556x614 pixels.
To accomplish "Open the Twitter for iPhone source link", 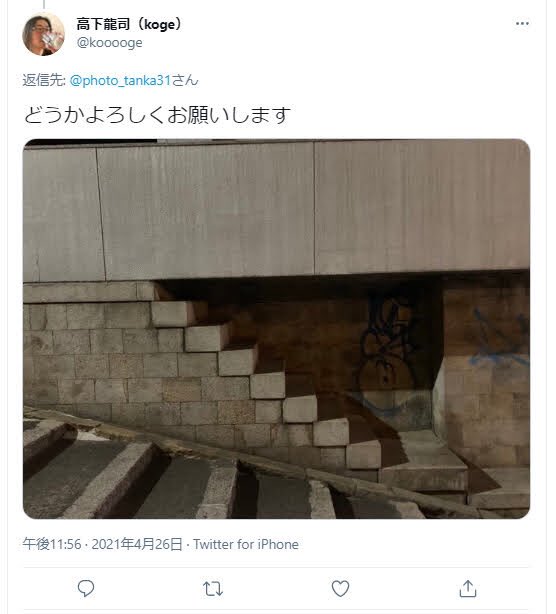I will (x=246, y=544).
